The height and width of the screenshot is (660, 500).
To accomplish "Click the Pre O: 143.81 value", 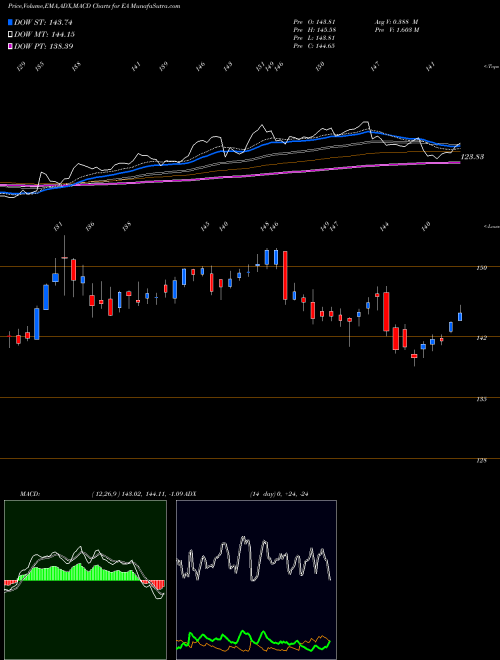I will [x=314, y=21].
